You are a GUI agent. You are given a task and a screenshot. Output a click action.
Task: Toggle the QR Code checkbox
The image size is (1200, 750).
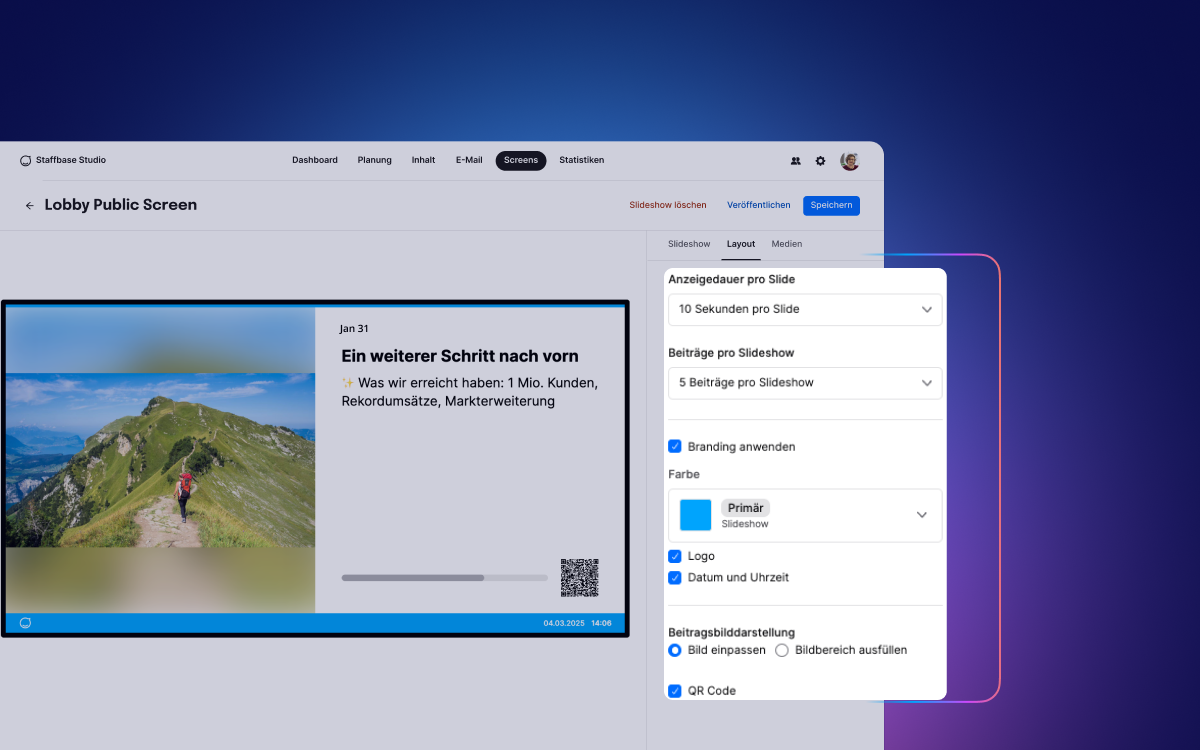point(675,691)
